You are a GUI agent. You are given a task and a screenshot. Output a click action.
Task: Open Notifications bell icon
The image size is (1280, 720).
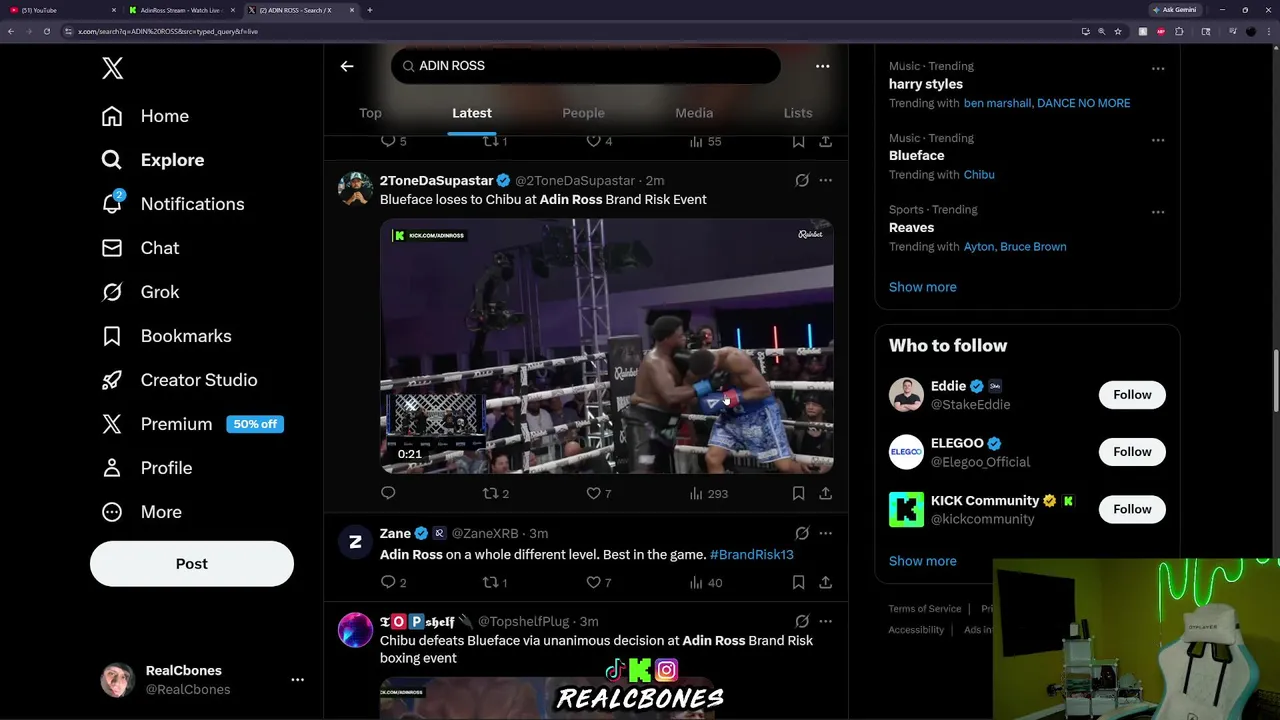112,203
